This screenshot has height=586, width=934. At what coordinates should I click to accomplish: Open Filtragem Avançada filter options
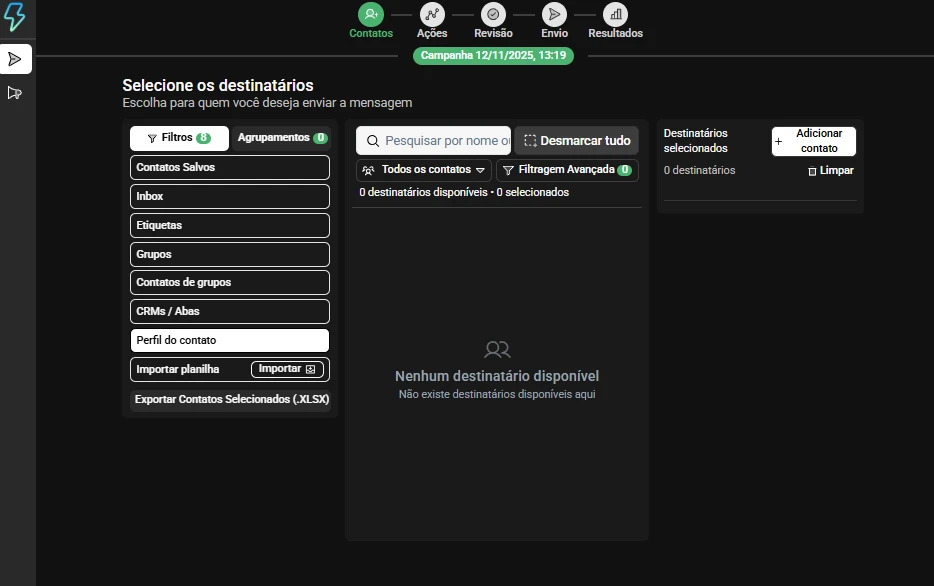coord(566,170)
